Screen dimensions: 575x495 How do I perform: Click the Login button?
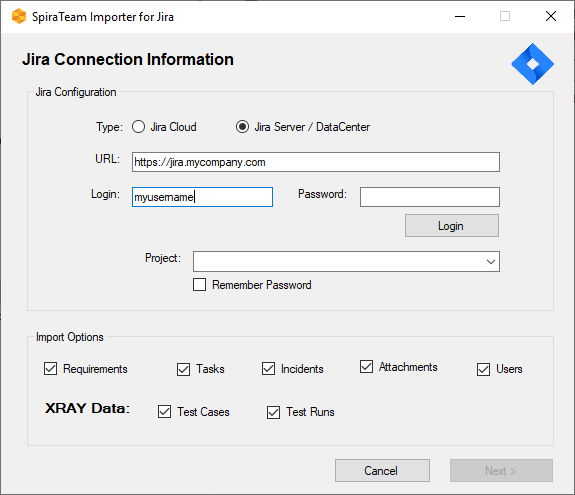(452, 226)
